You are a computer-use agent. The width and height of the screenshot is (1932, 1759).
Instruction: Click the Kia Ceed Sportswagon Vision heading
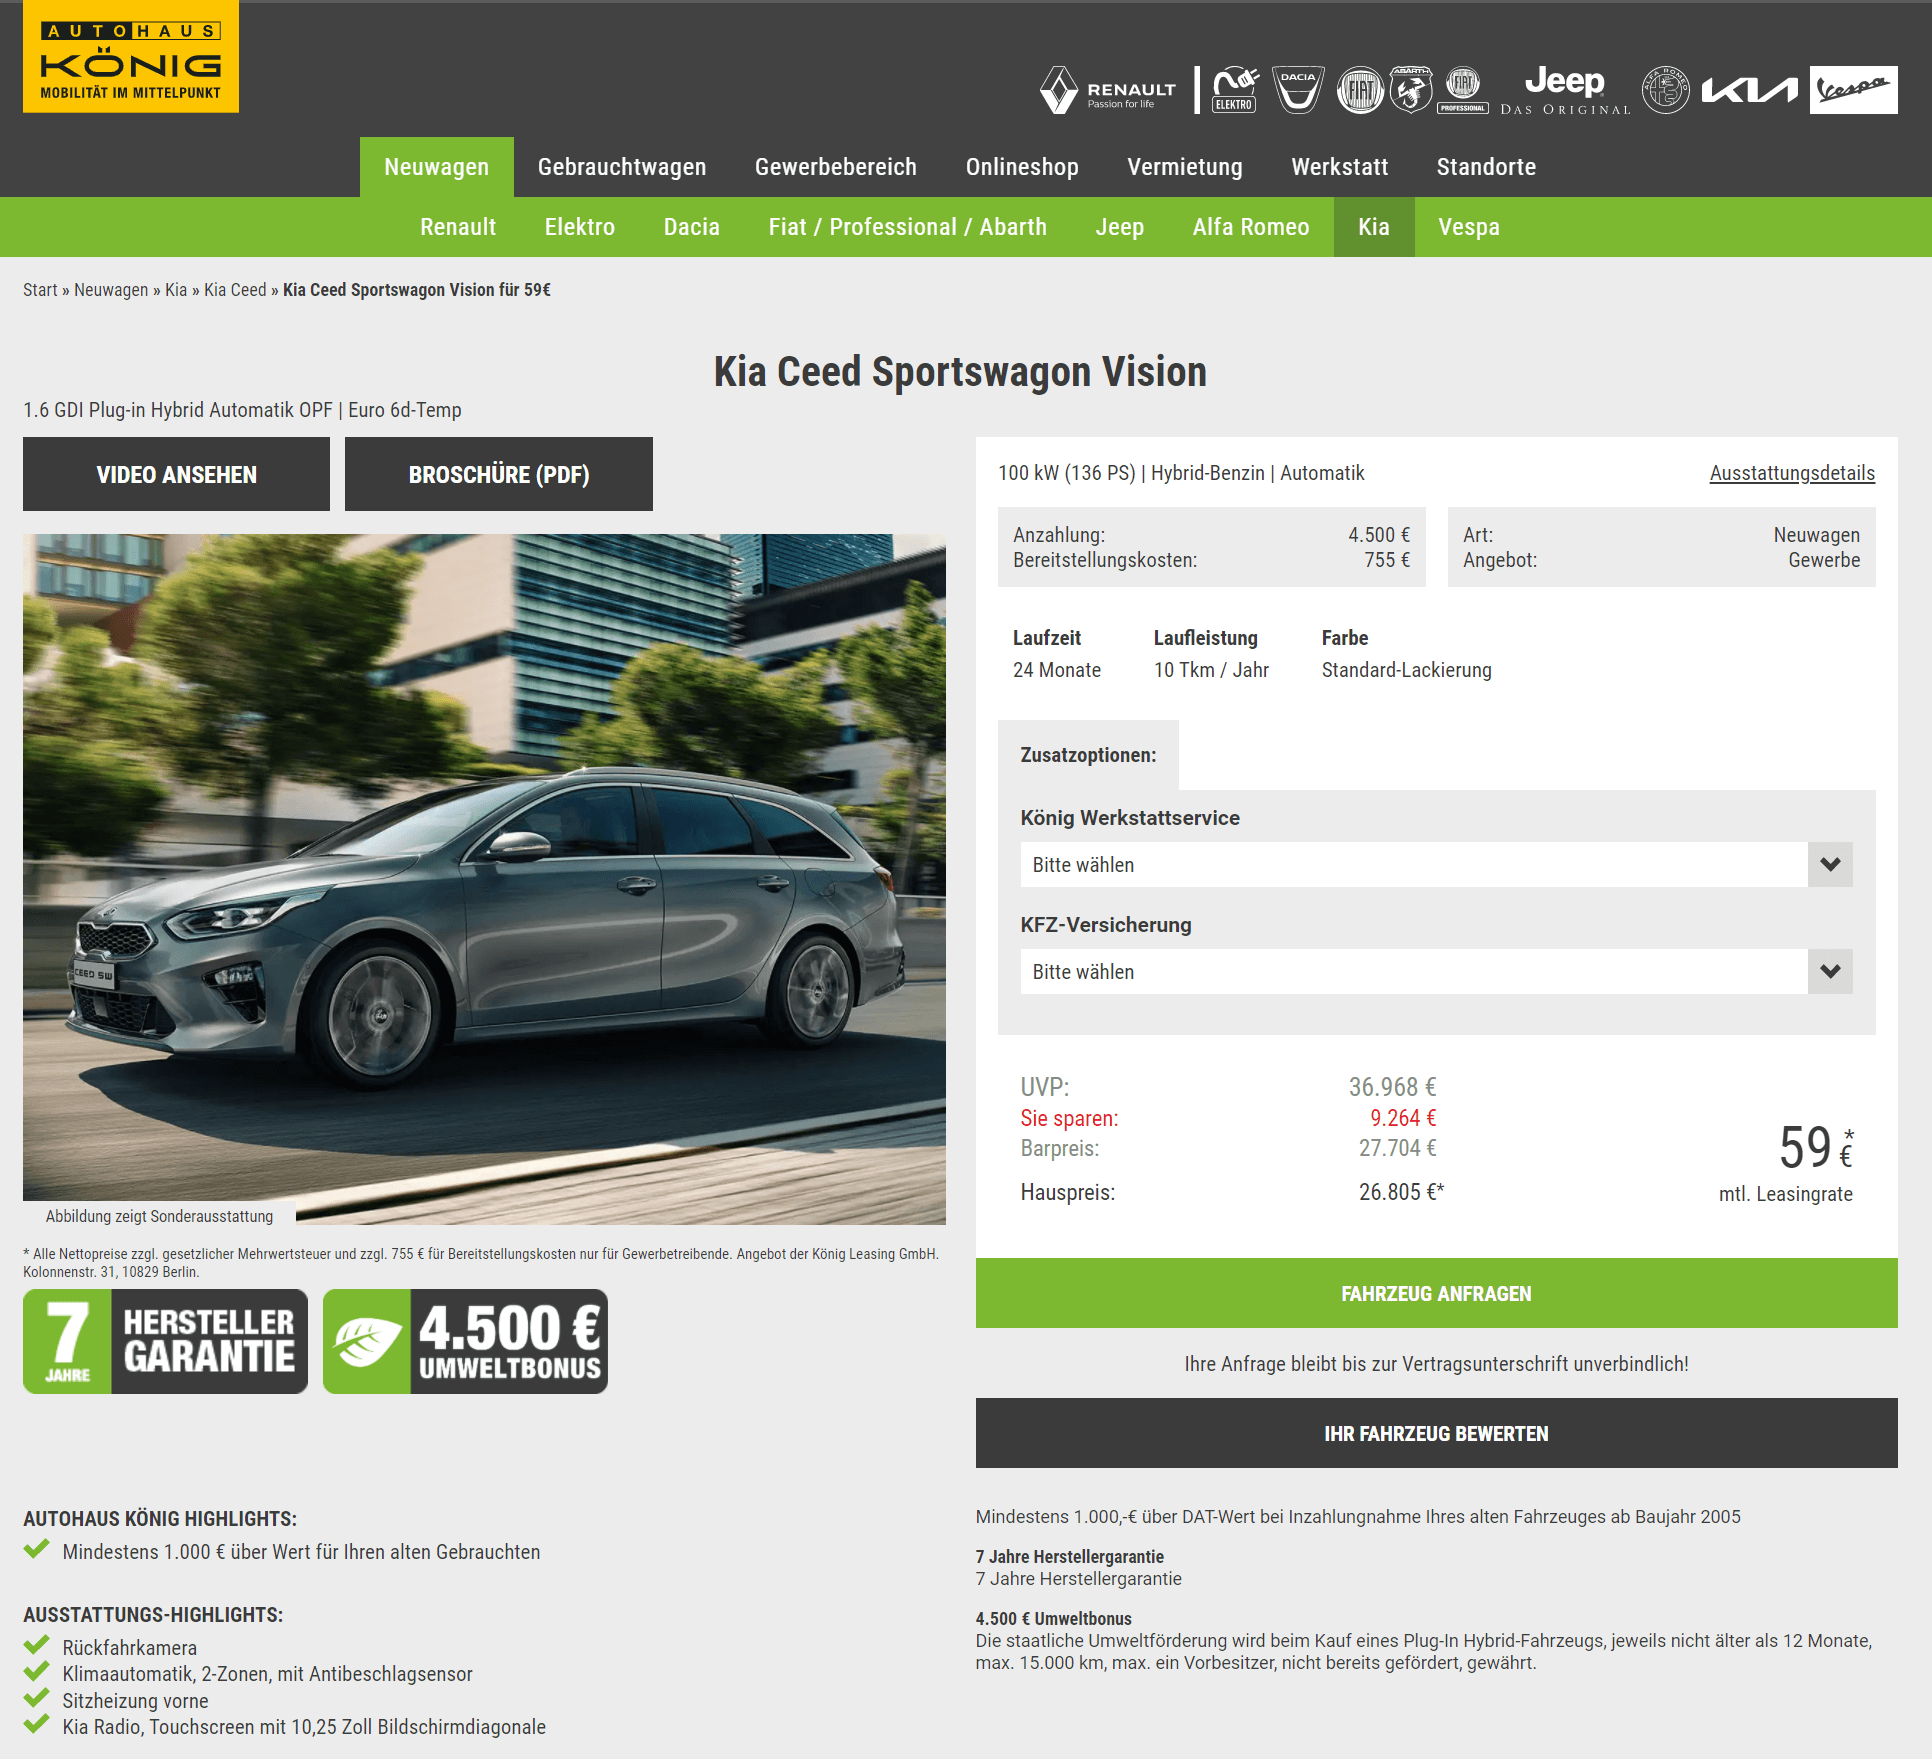point(960,372)
